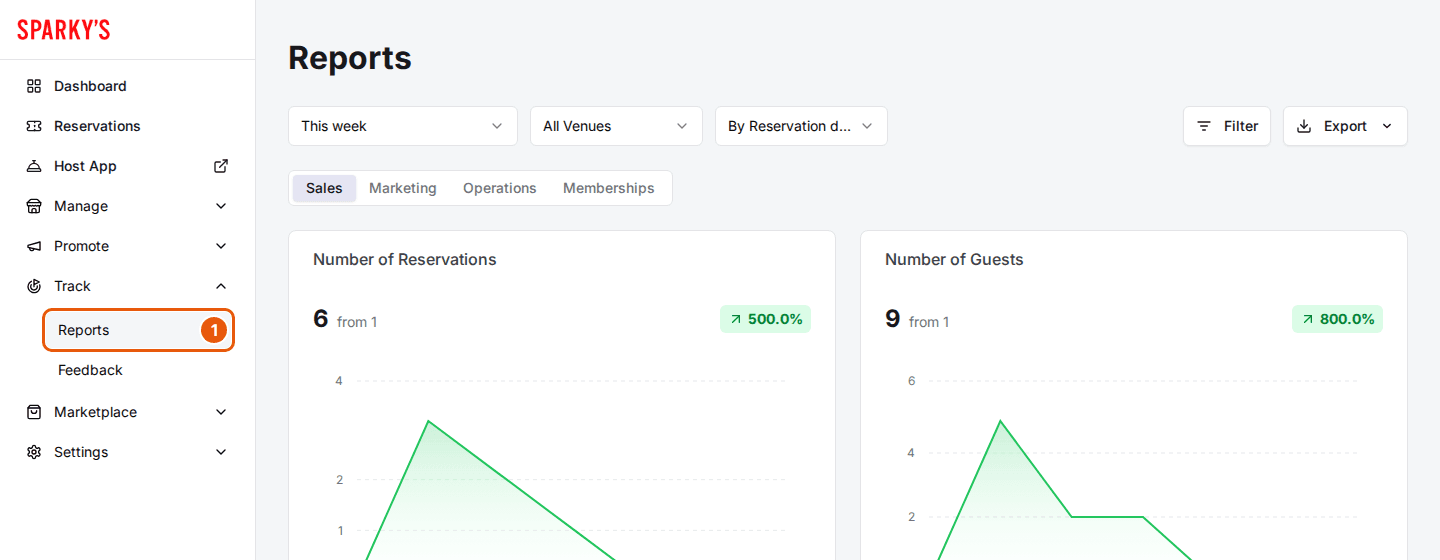1440x560 pixels.
Task: Click the Track chart icon
Action: coord(34,286)
